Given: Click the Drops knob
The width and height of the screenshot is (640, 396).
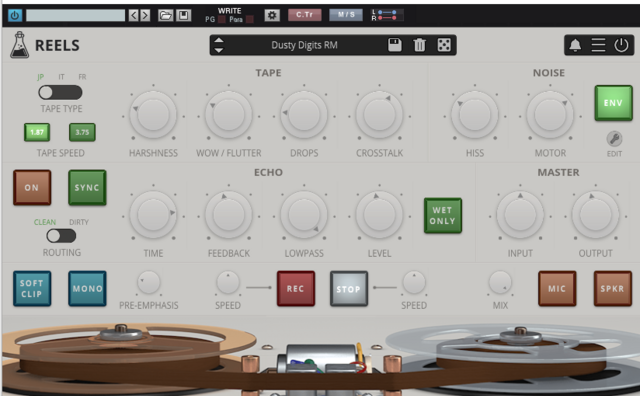Looking at the screenshot, I should pyautogui.click(x=304, y=115).
